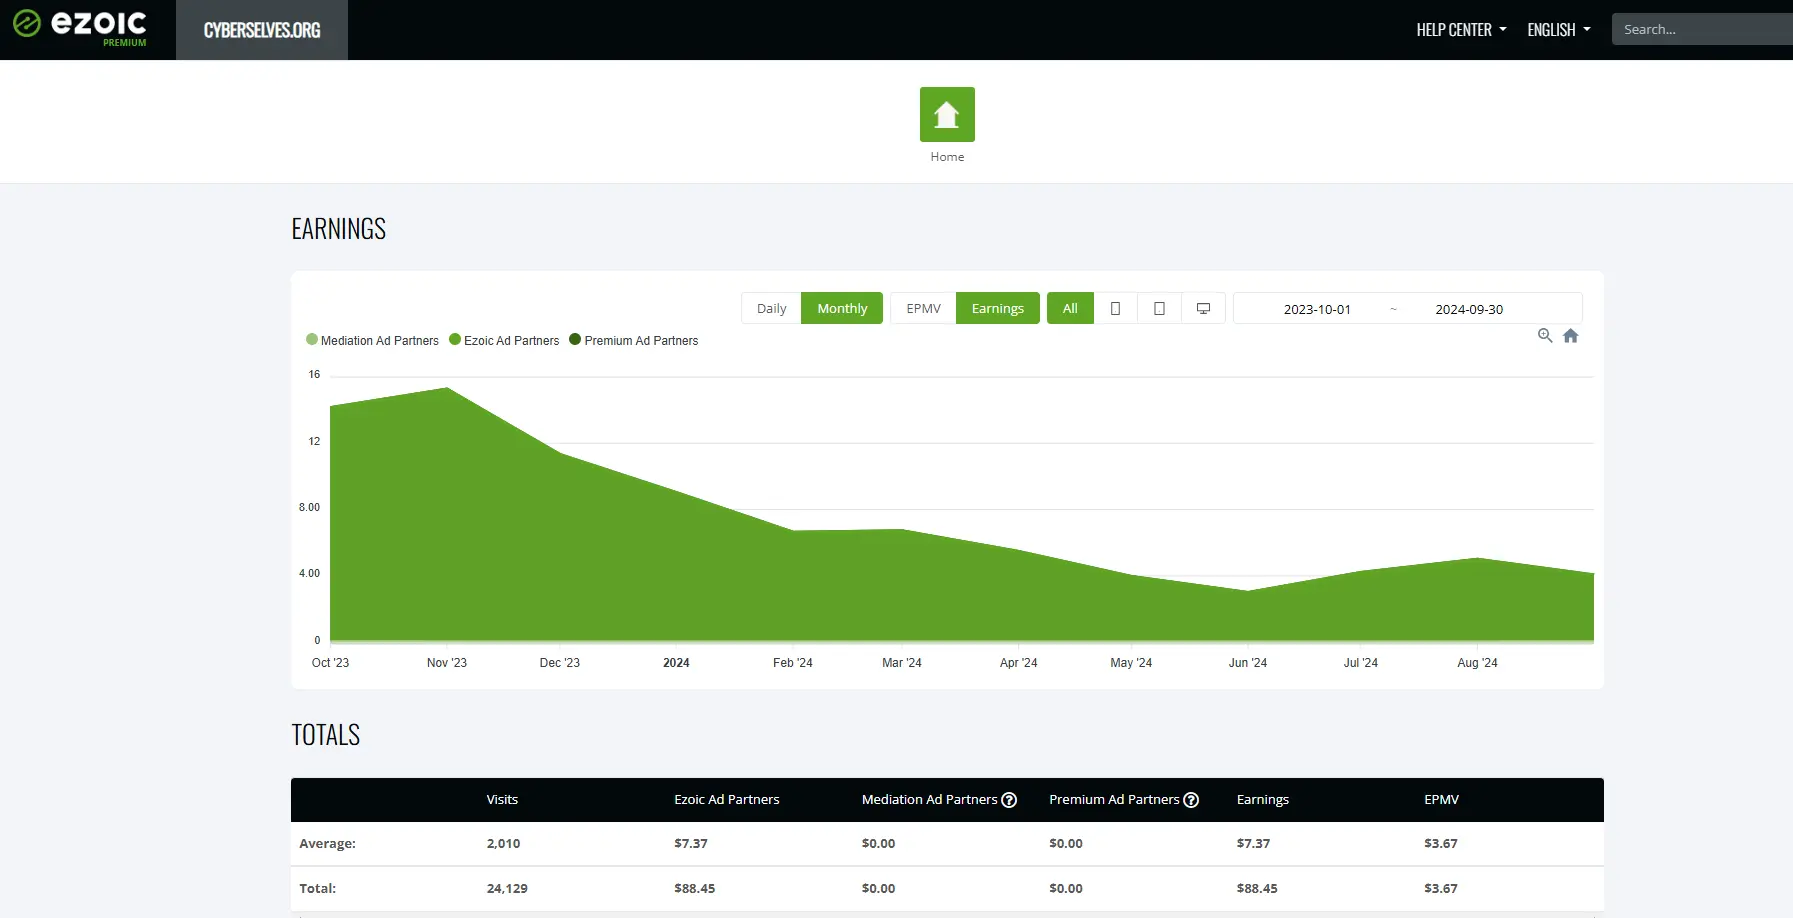Click the Total row label

click(317, 888)
